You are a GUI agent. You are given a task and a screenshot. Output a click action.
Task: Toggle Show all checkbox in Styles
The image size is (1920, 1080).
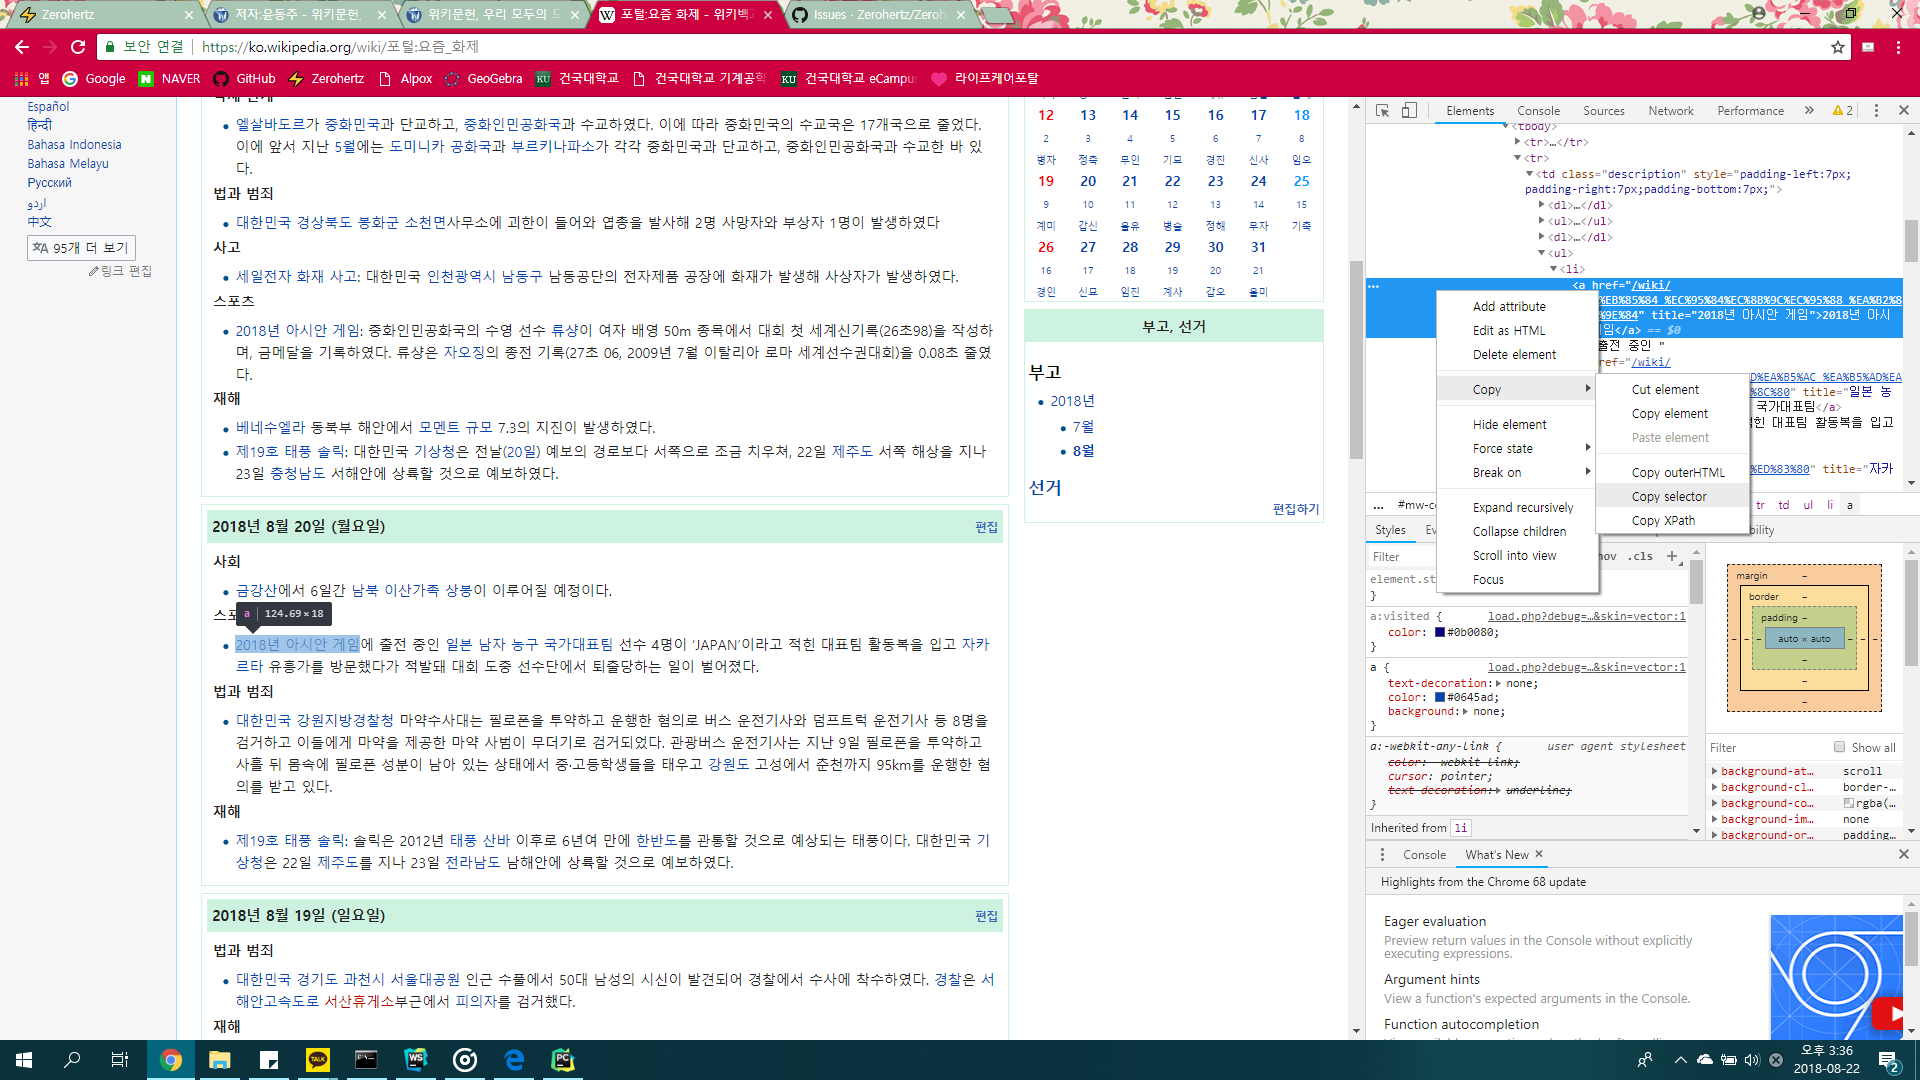pos(1840,748)
